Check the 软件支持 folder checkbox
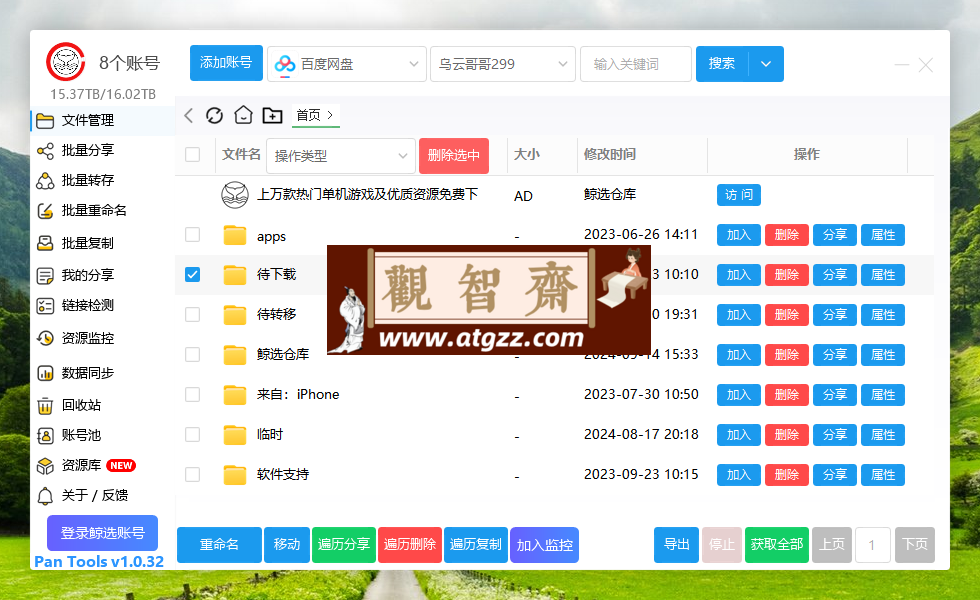This screenshot has width=980, height=600. pos(192,474)
